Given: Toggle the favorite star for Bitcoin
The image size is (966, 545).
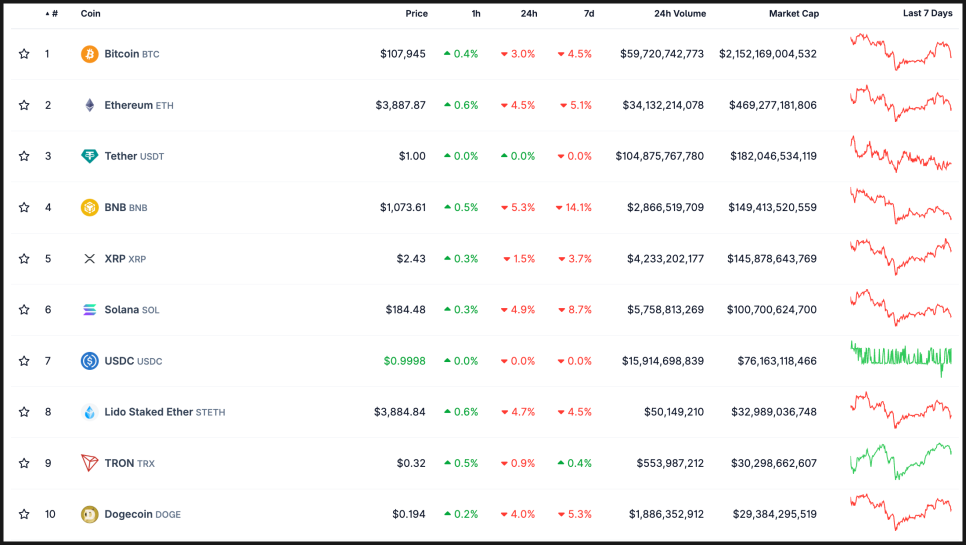Looking at the screenshot, I should click(x=24, y=54).
